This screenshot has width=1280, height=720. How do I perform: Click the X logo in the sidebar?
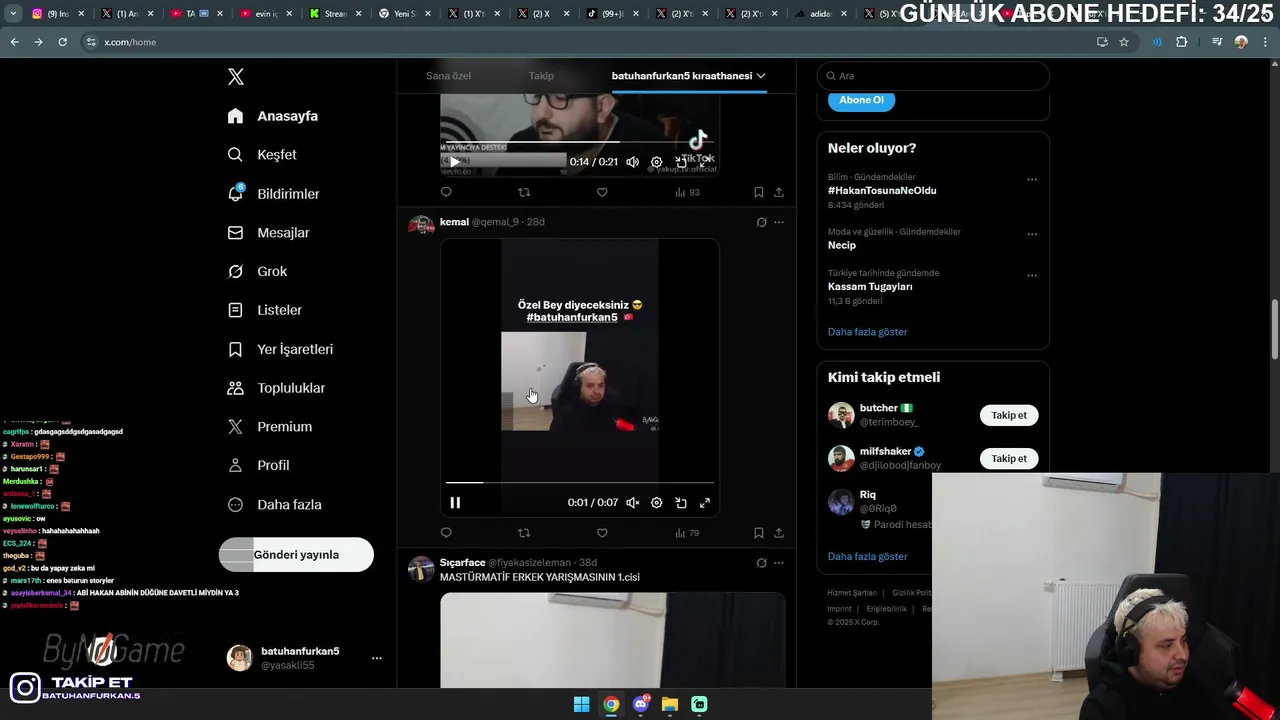(x=236, y=77)
